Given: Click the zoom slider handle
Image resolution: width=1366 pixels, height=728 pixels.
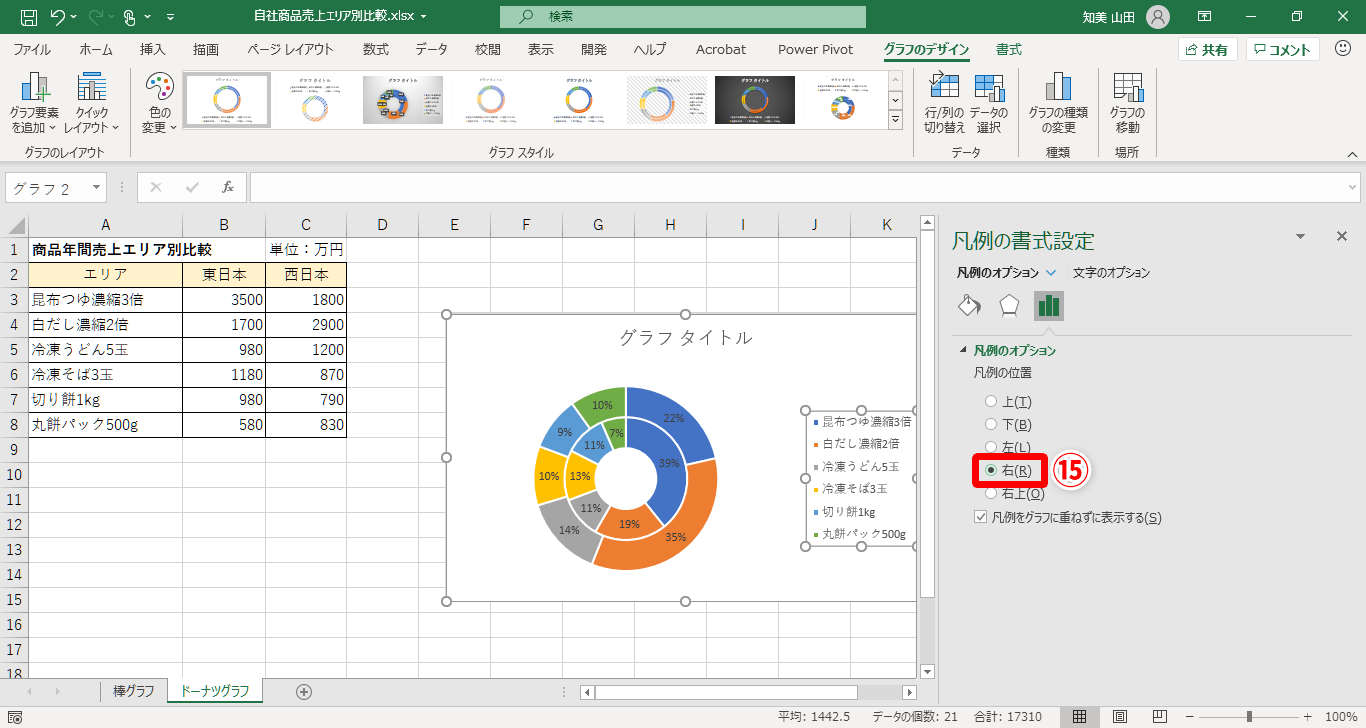Looking at the screenshot, I should pos(1249,717).
